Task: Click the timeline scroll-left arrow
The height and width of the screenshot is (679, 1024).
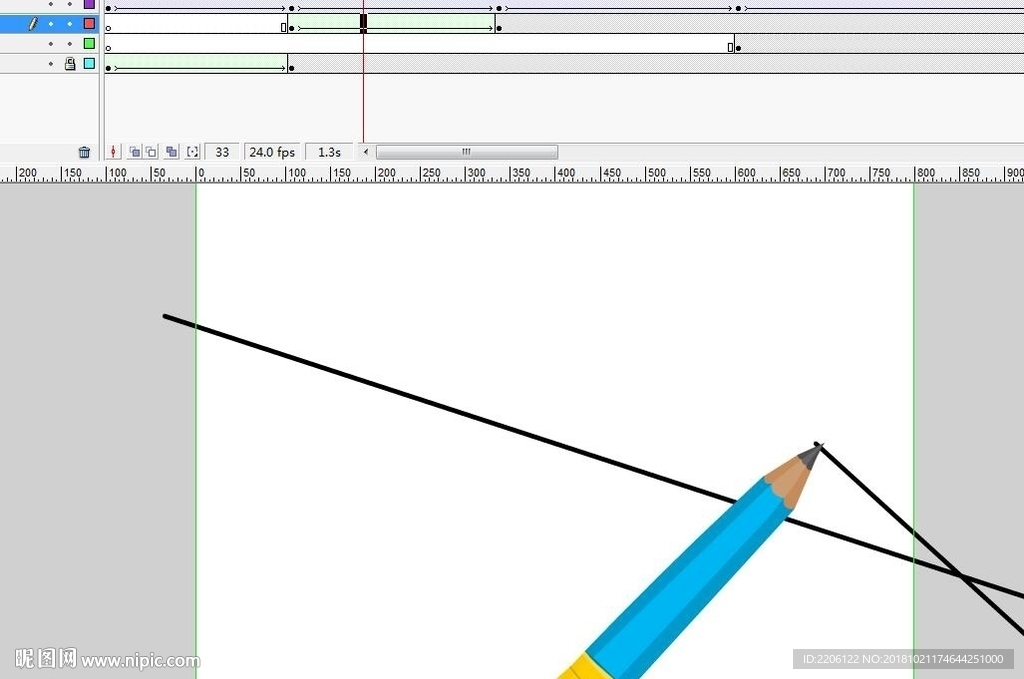Action: 366,152
